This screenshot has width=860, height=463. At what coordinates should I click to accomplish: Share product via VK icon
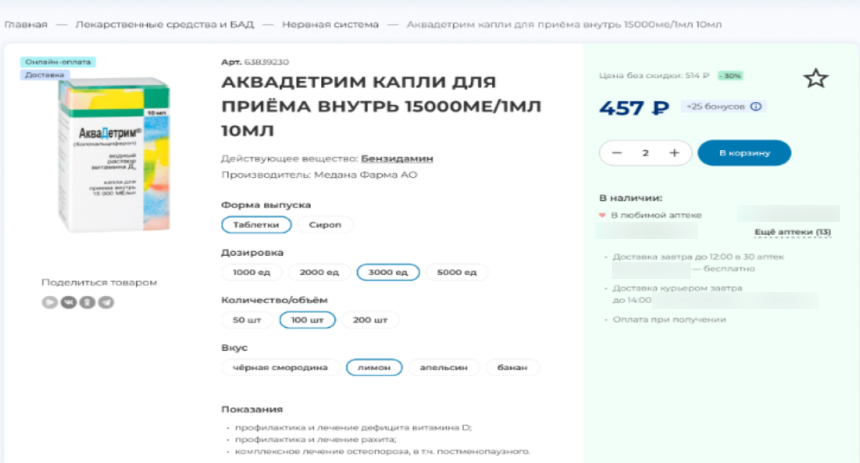[x=67, y=302]
